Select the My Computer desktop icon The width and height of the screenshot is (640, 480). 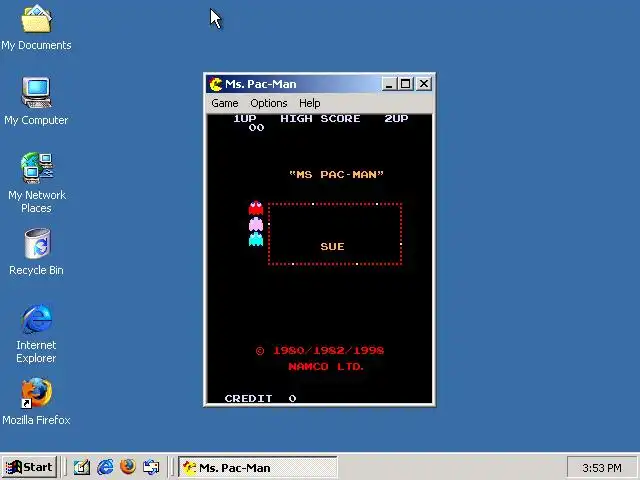[x=36, y=101]
